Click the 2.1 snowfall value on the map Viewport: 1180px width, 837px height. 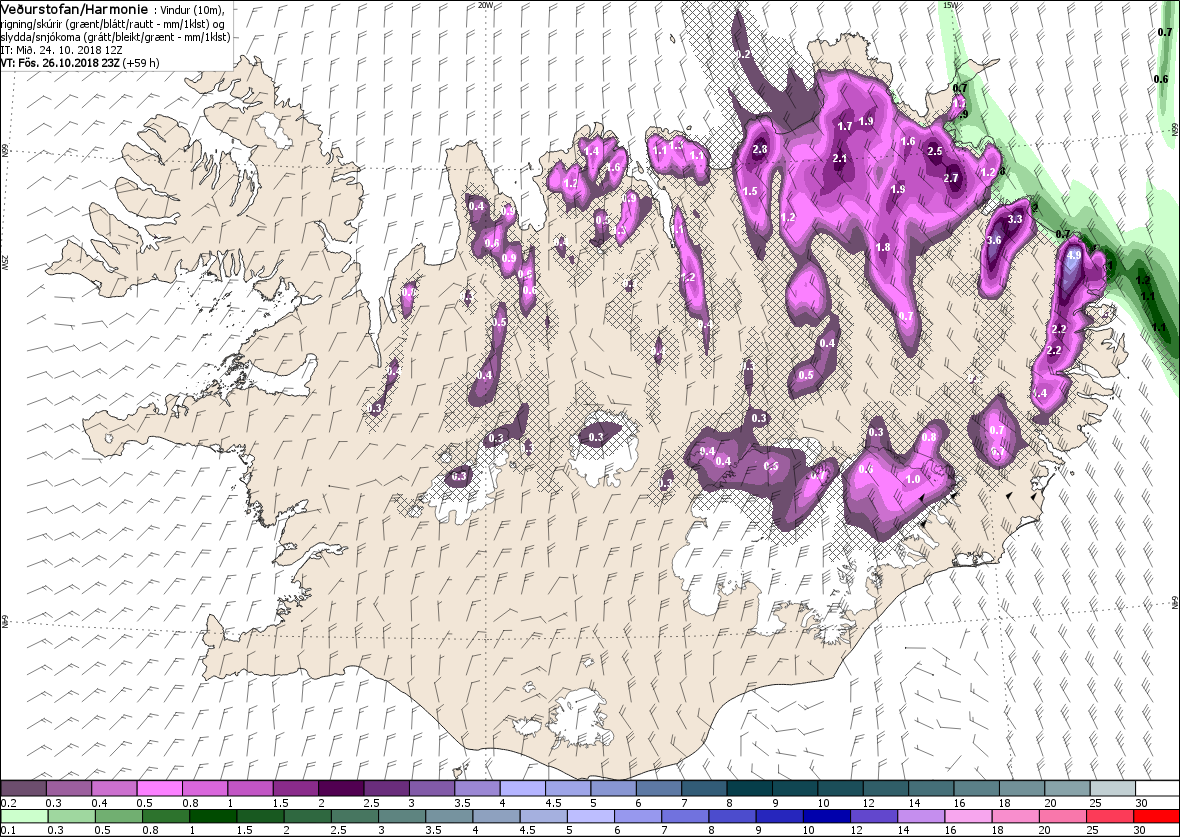tap(840, 158)
